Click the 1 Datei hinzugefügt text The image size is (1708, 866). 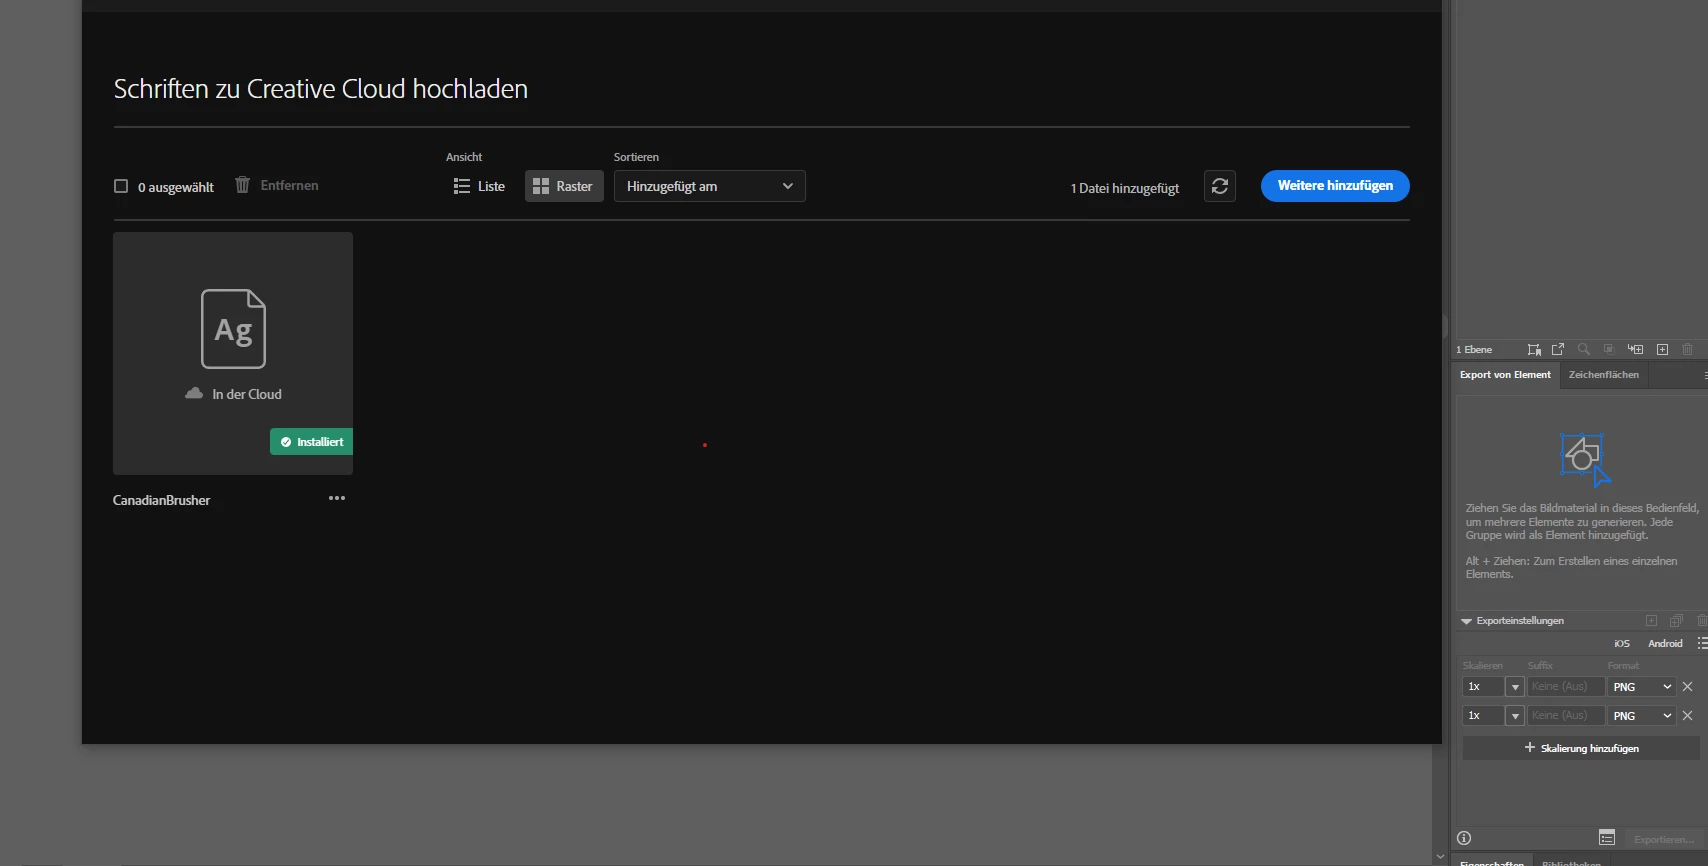pos(1125,188)
